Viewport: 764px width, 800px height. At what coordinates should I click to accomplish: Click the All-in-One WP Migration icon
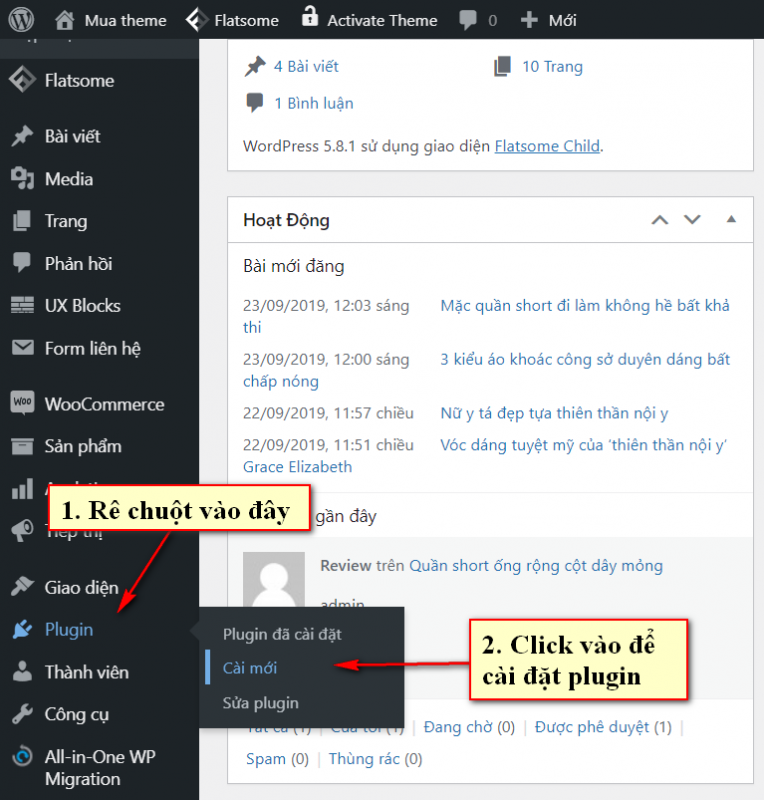tap(22, 756)
